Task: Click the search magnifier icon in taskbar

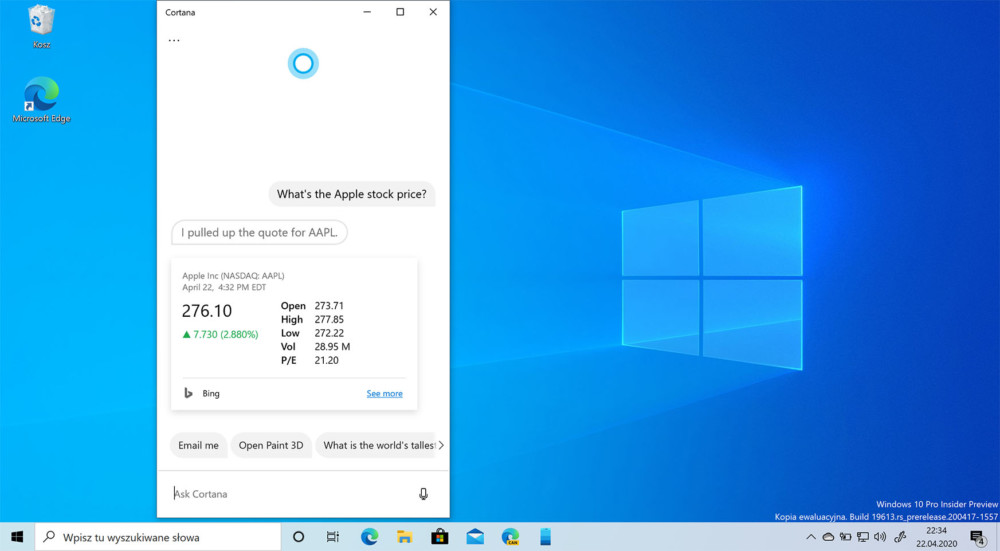Action: pyautogui.click(x=48, y=537)
